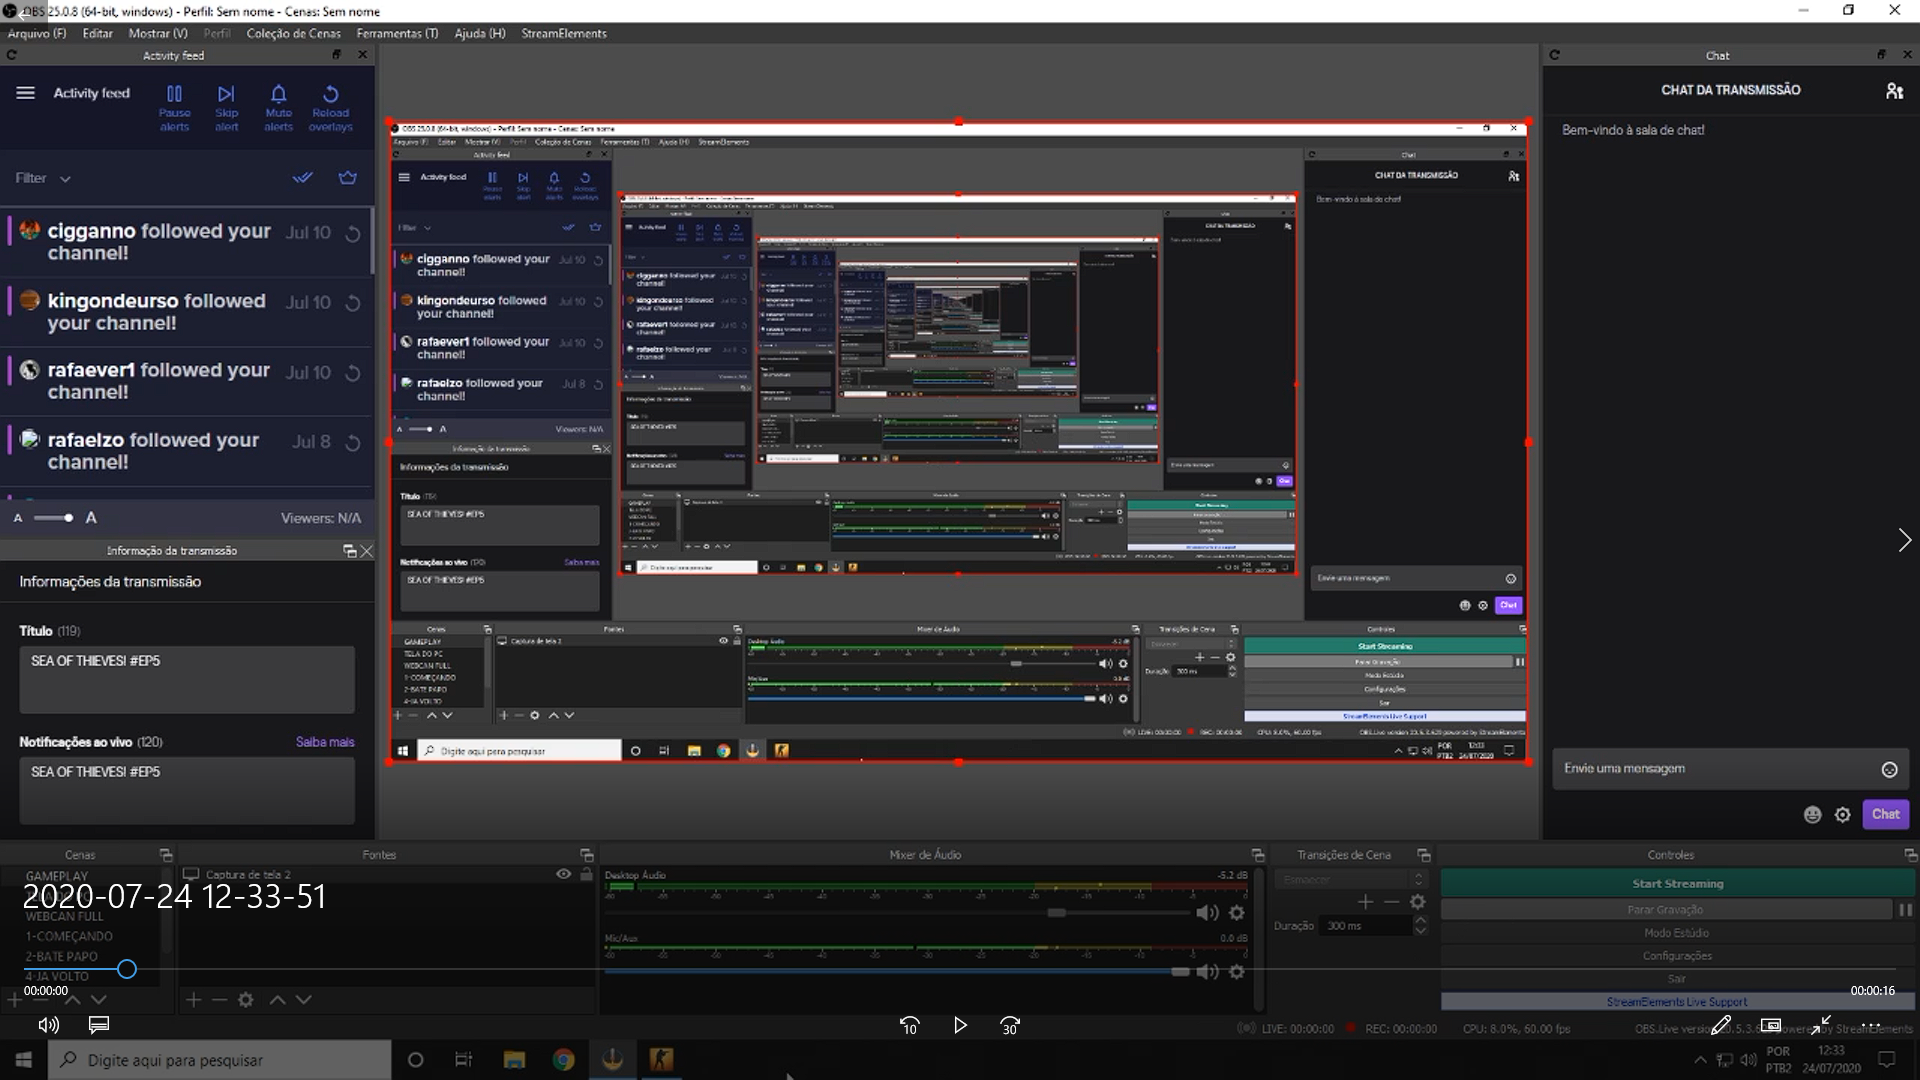Pause the recording with the pause icon

pyautogui.click(x=1905, y=910)
